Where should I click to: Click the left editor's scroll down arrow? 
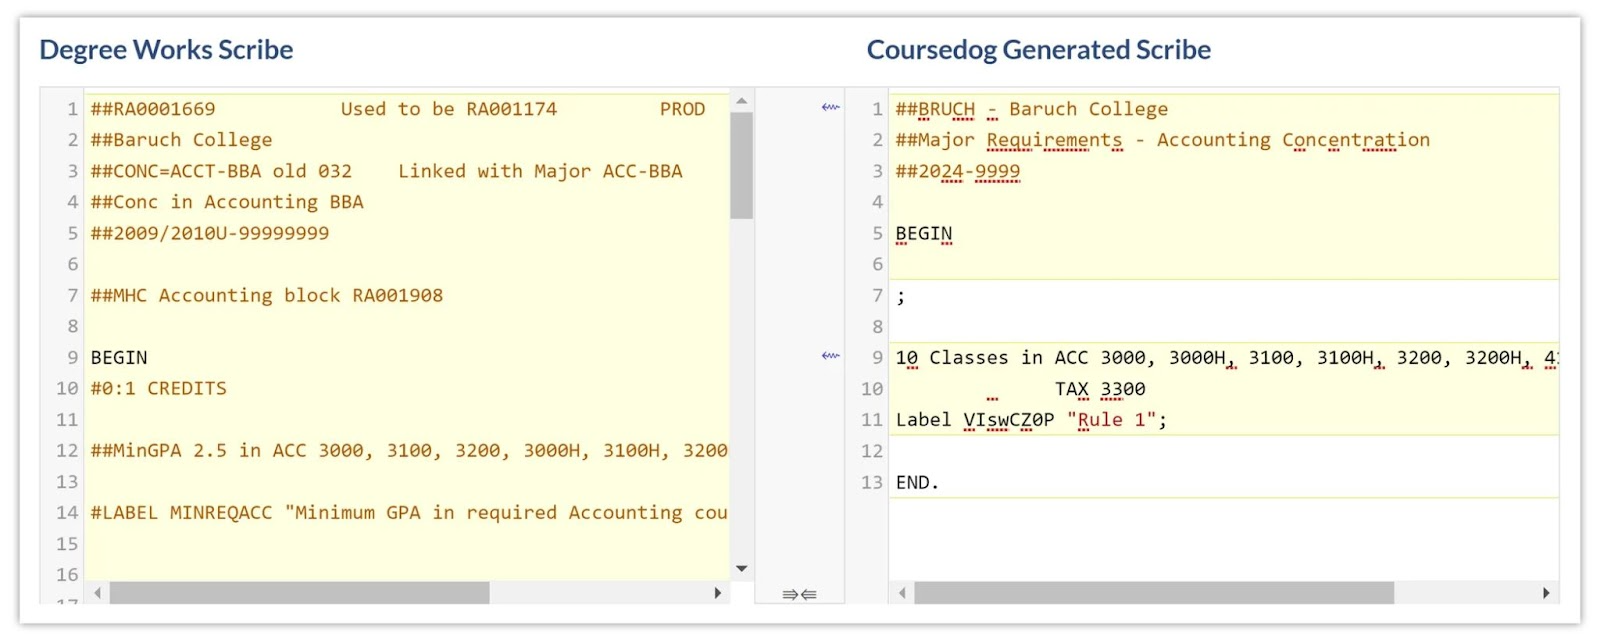pyautogui.click(x=741, y=568)
